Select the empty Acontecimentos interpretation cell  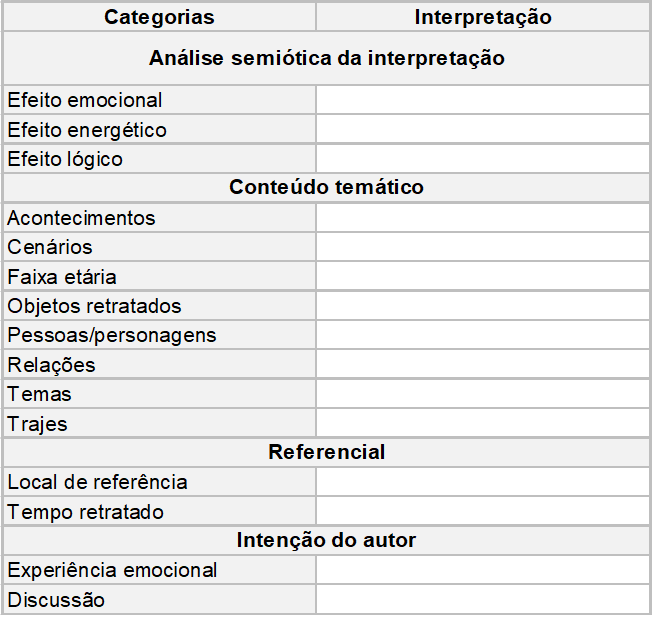pyautogui.click(x=482, y=218)
